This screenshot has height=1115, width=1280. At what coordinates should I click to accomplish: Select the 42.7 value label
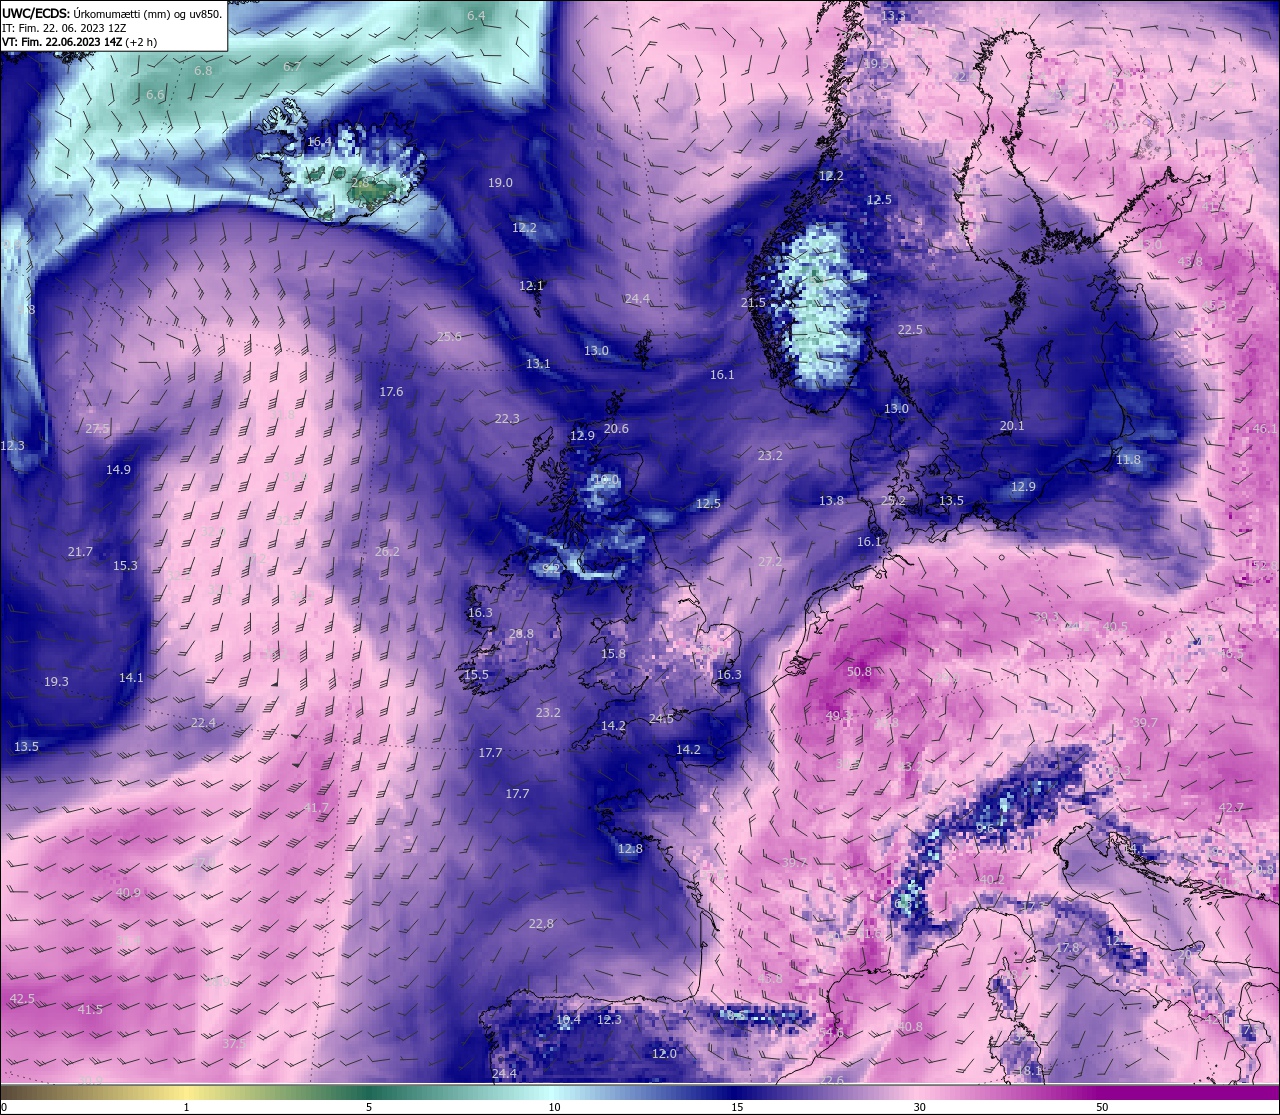1231,808
